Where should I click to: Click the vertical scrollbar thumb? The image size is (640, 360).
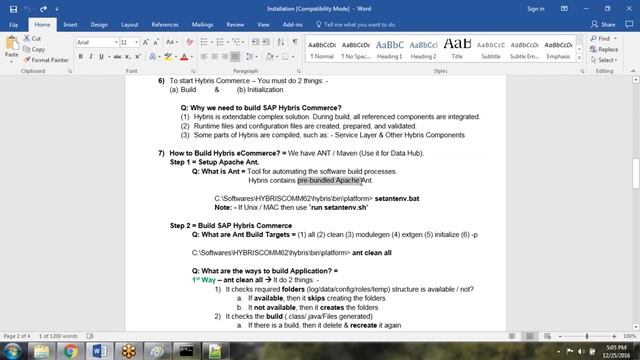[636, 173]
